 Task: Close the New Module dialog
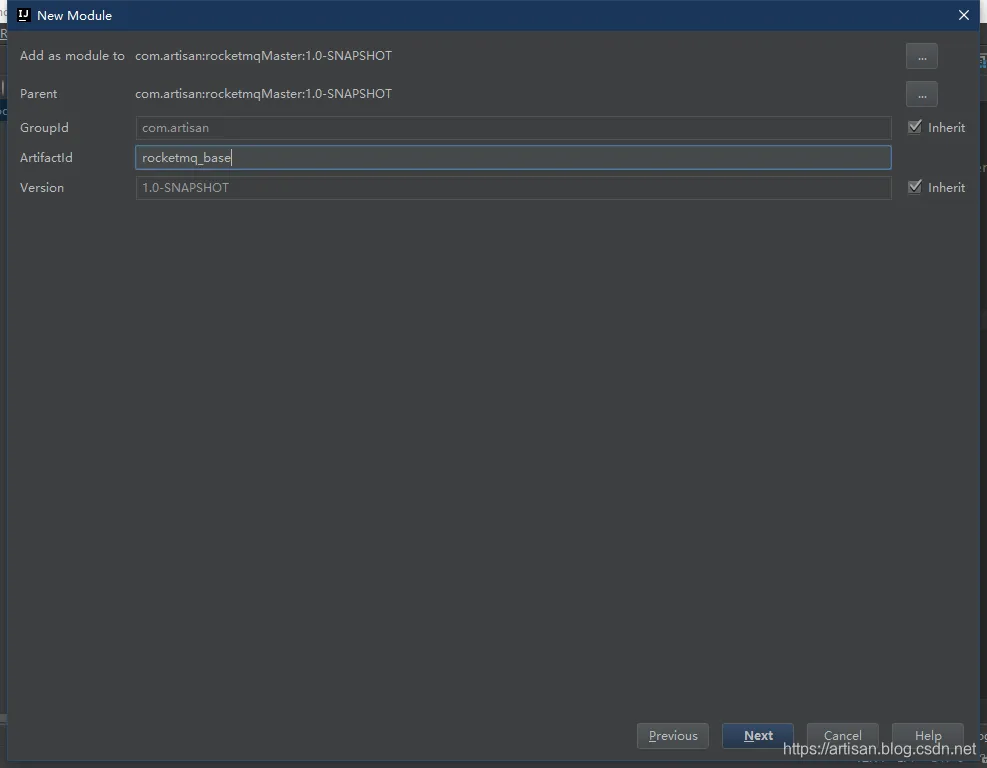(964, 15)
